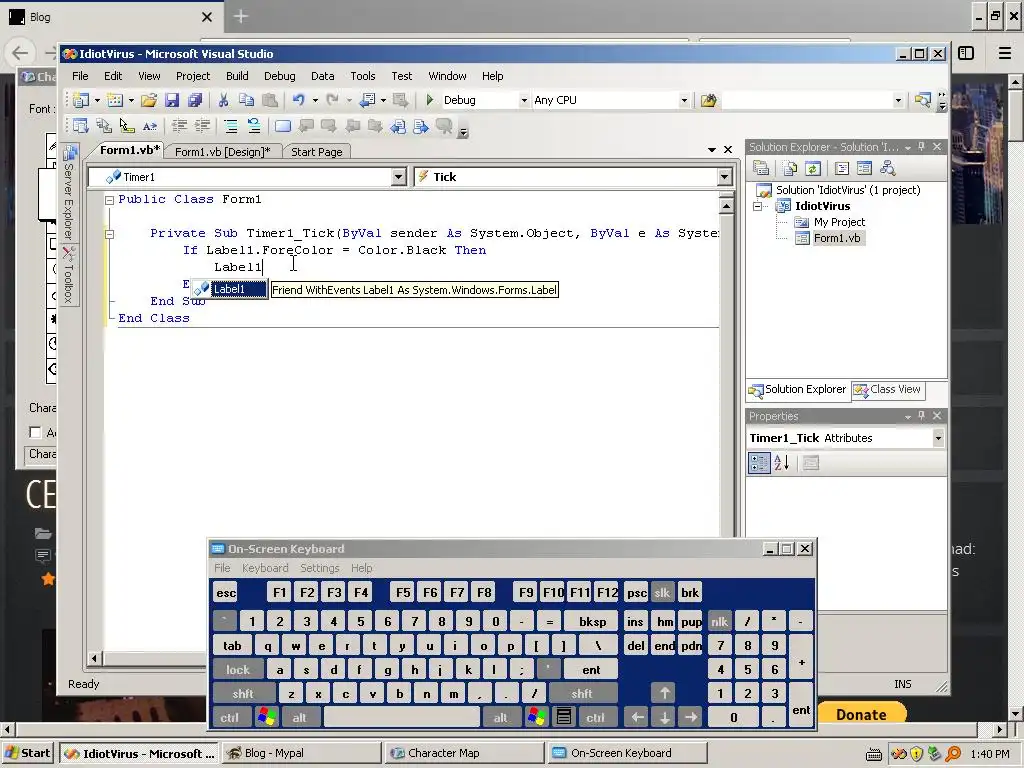The image size is (1024, 768).
Task: Toggle auto-hide pin on Solution Explorer panel
Action: 921,147
